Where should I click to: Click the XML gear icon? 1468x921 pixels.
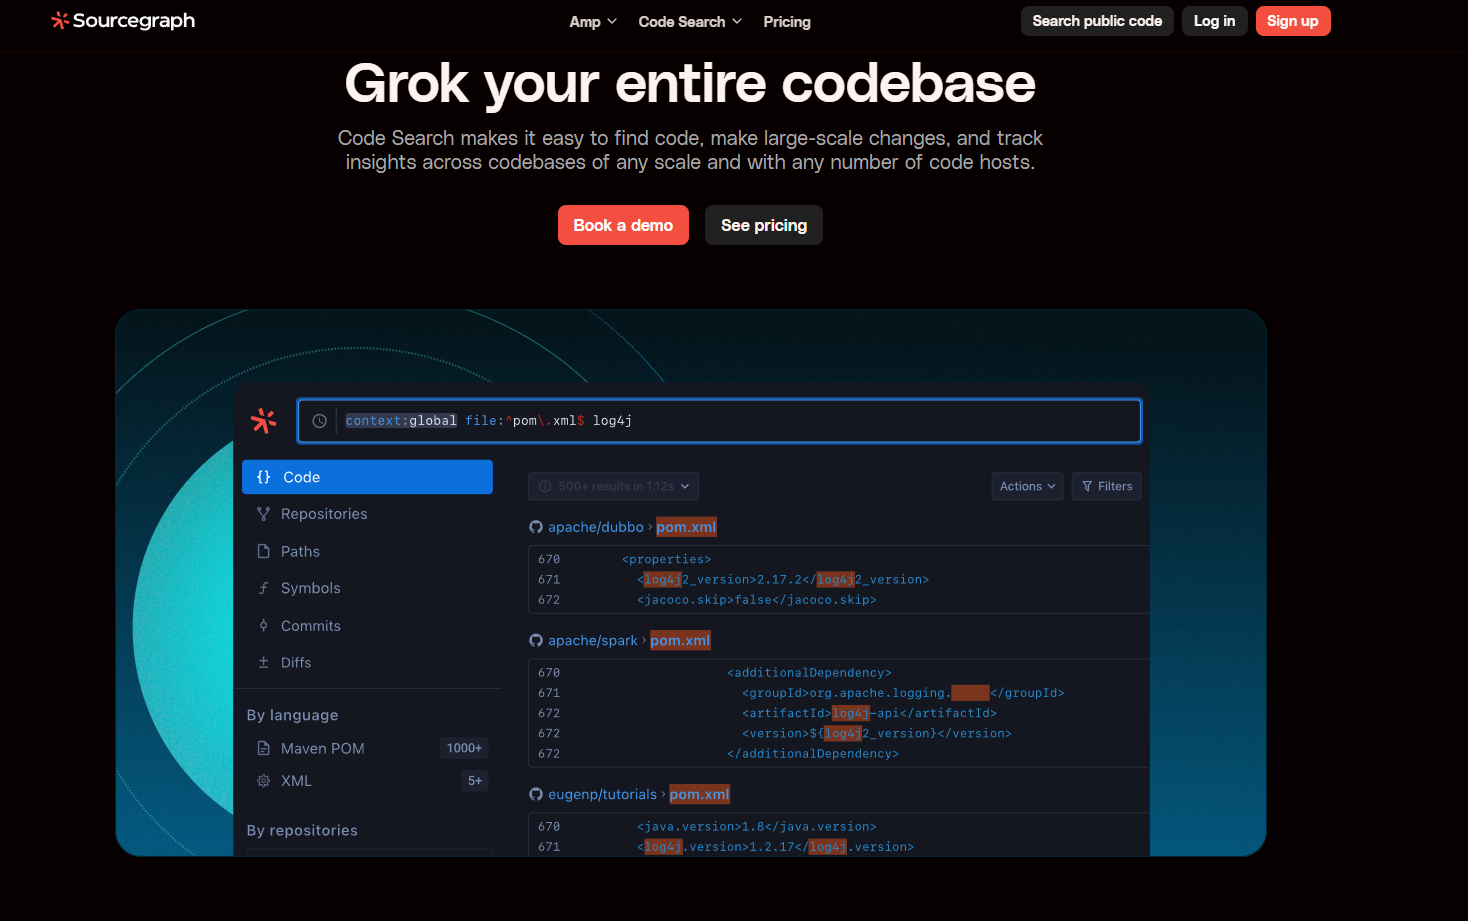(264, 781)
